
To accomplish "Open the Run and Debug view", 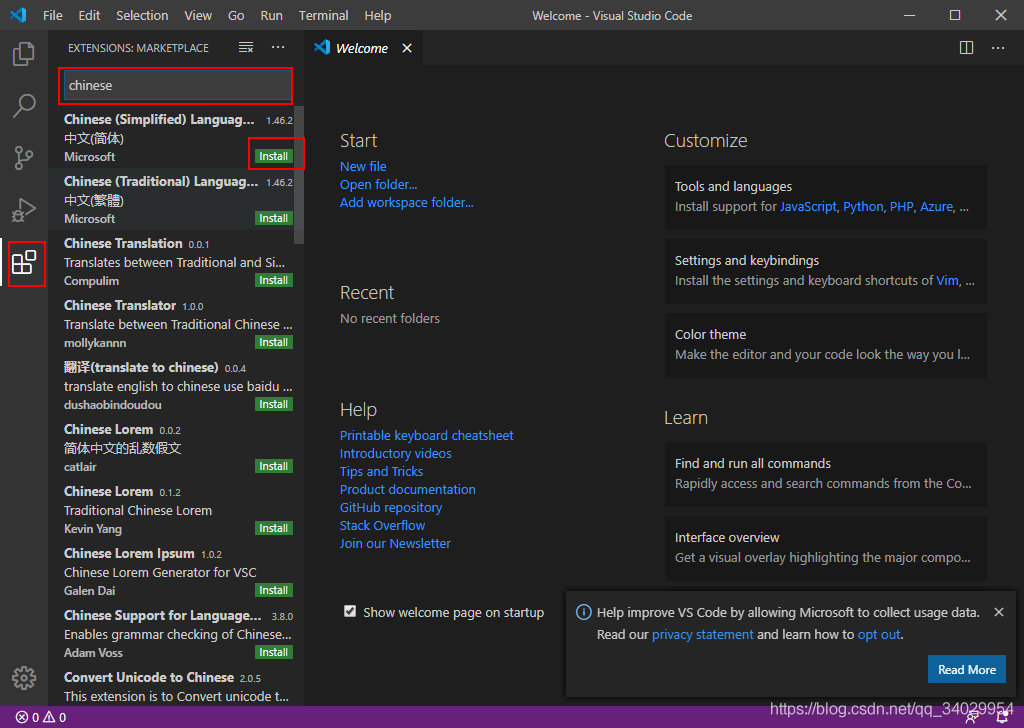I will pyautogui.click(x=24, y=210).
